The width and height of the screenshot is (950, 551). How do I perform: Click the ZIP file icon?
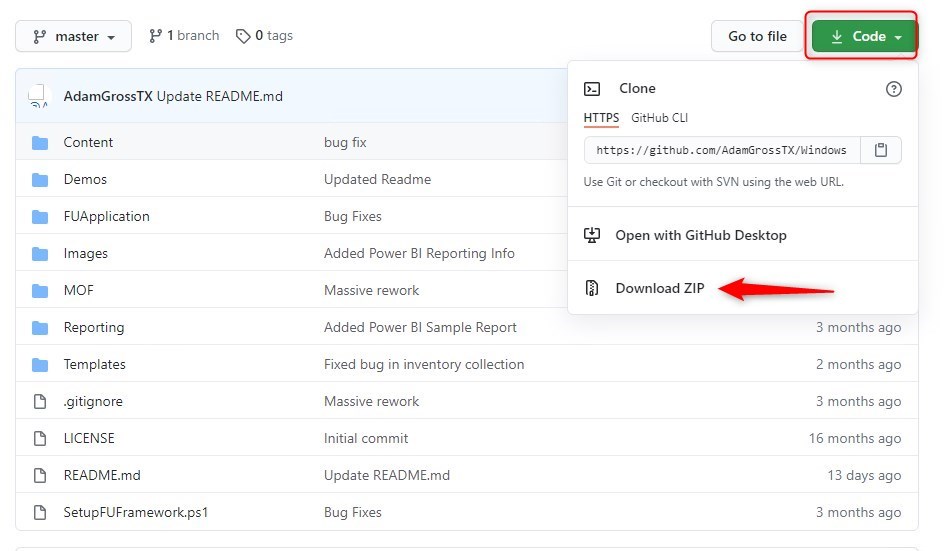[592, 288]
